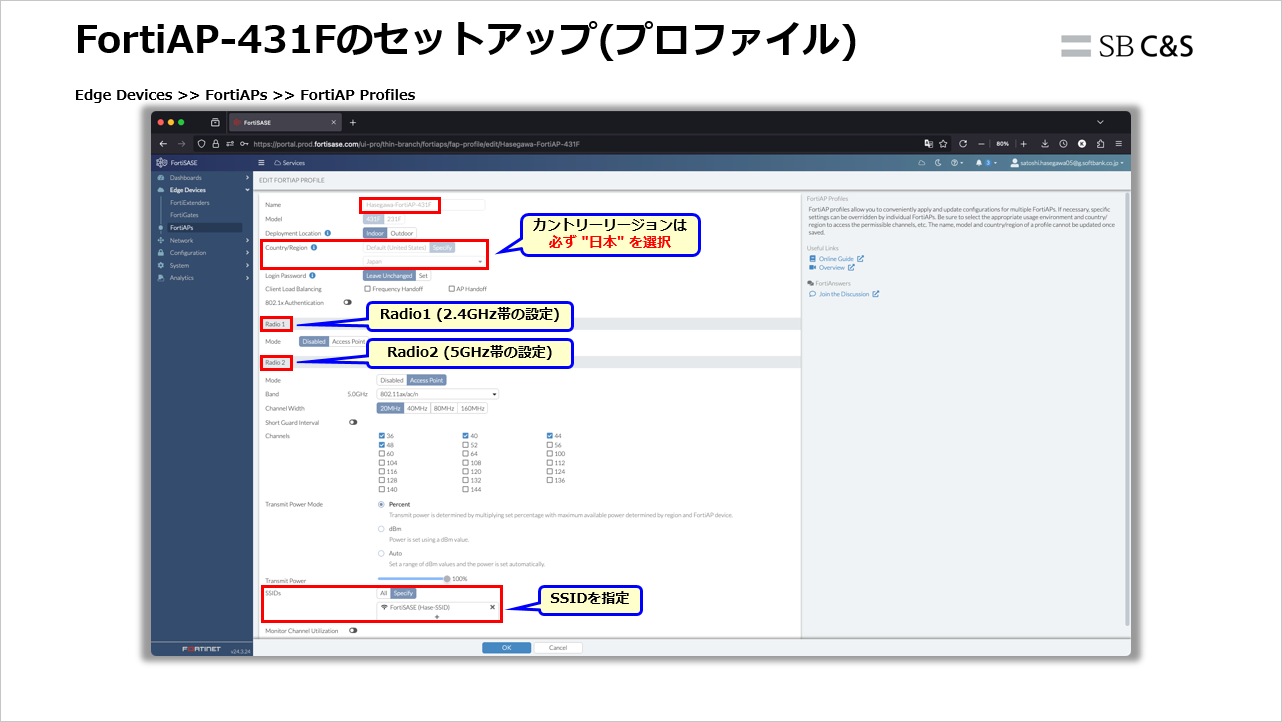Expand the Network sidebar menu
The height and width of the screenshot is (722, 1282).
[x=202, y=240]
